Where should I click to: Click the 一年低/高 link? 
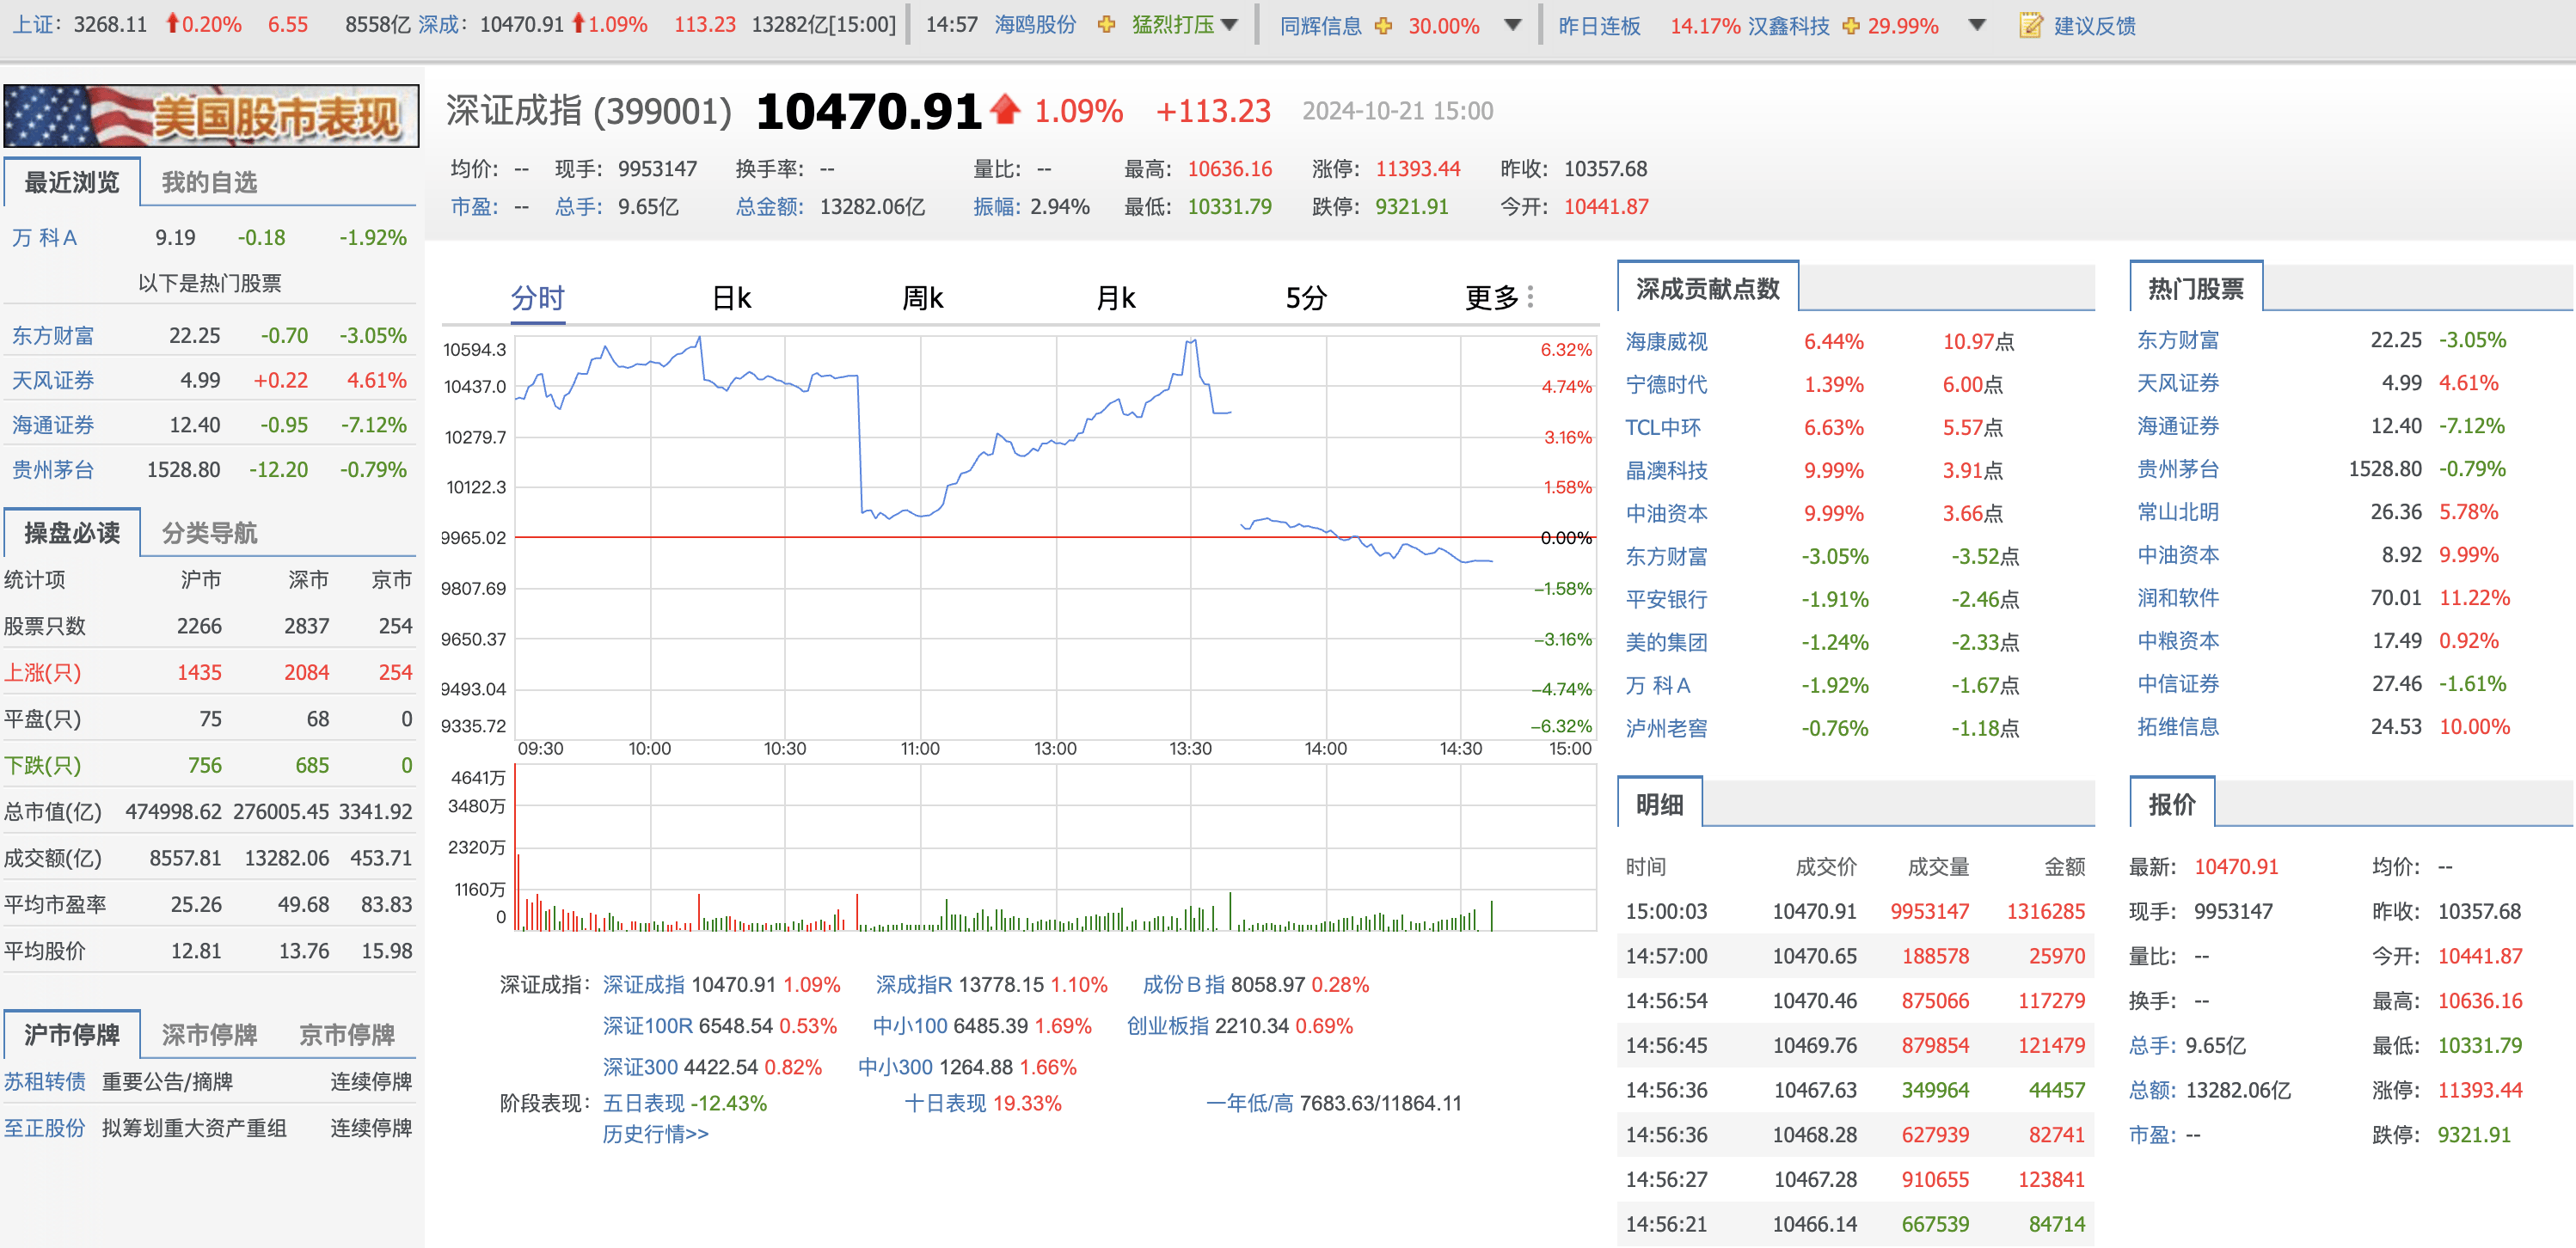pos(1249,1103)
